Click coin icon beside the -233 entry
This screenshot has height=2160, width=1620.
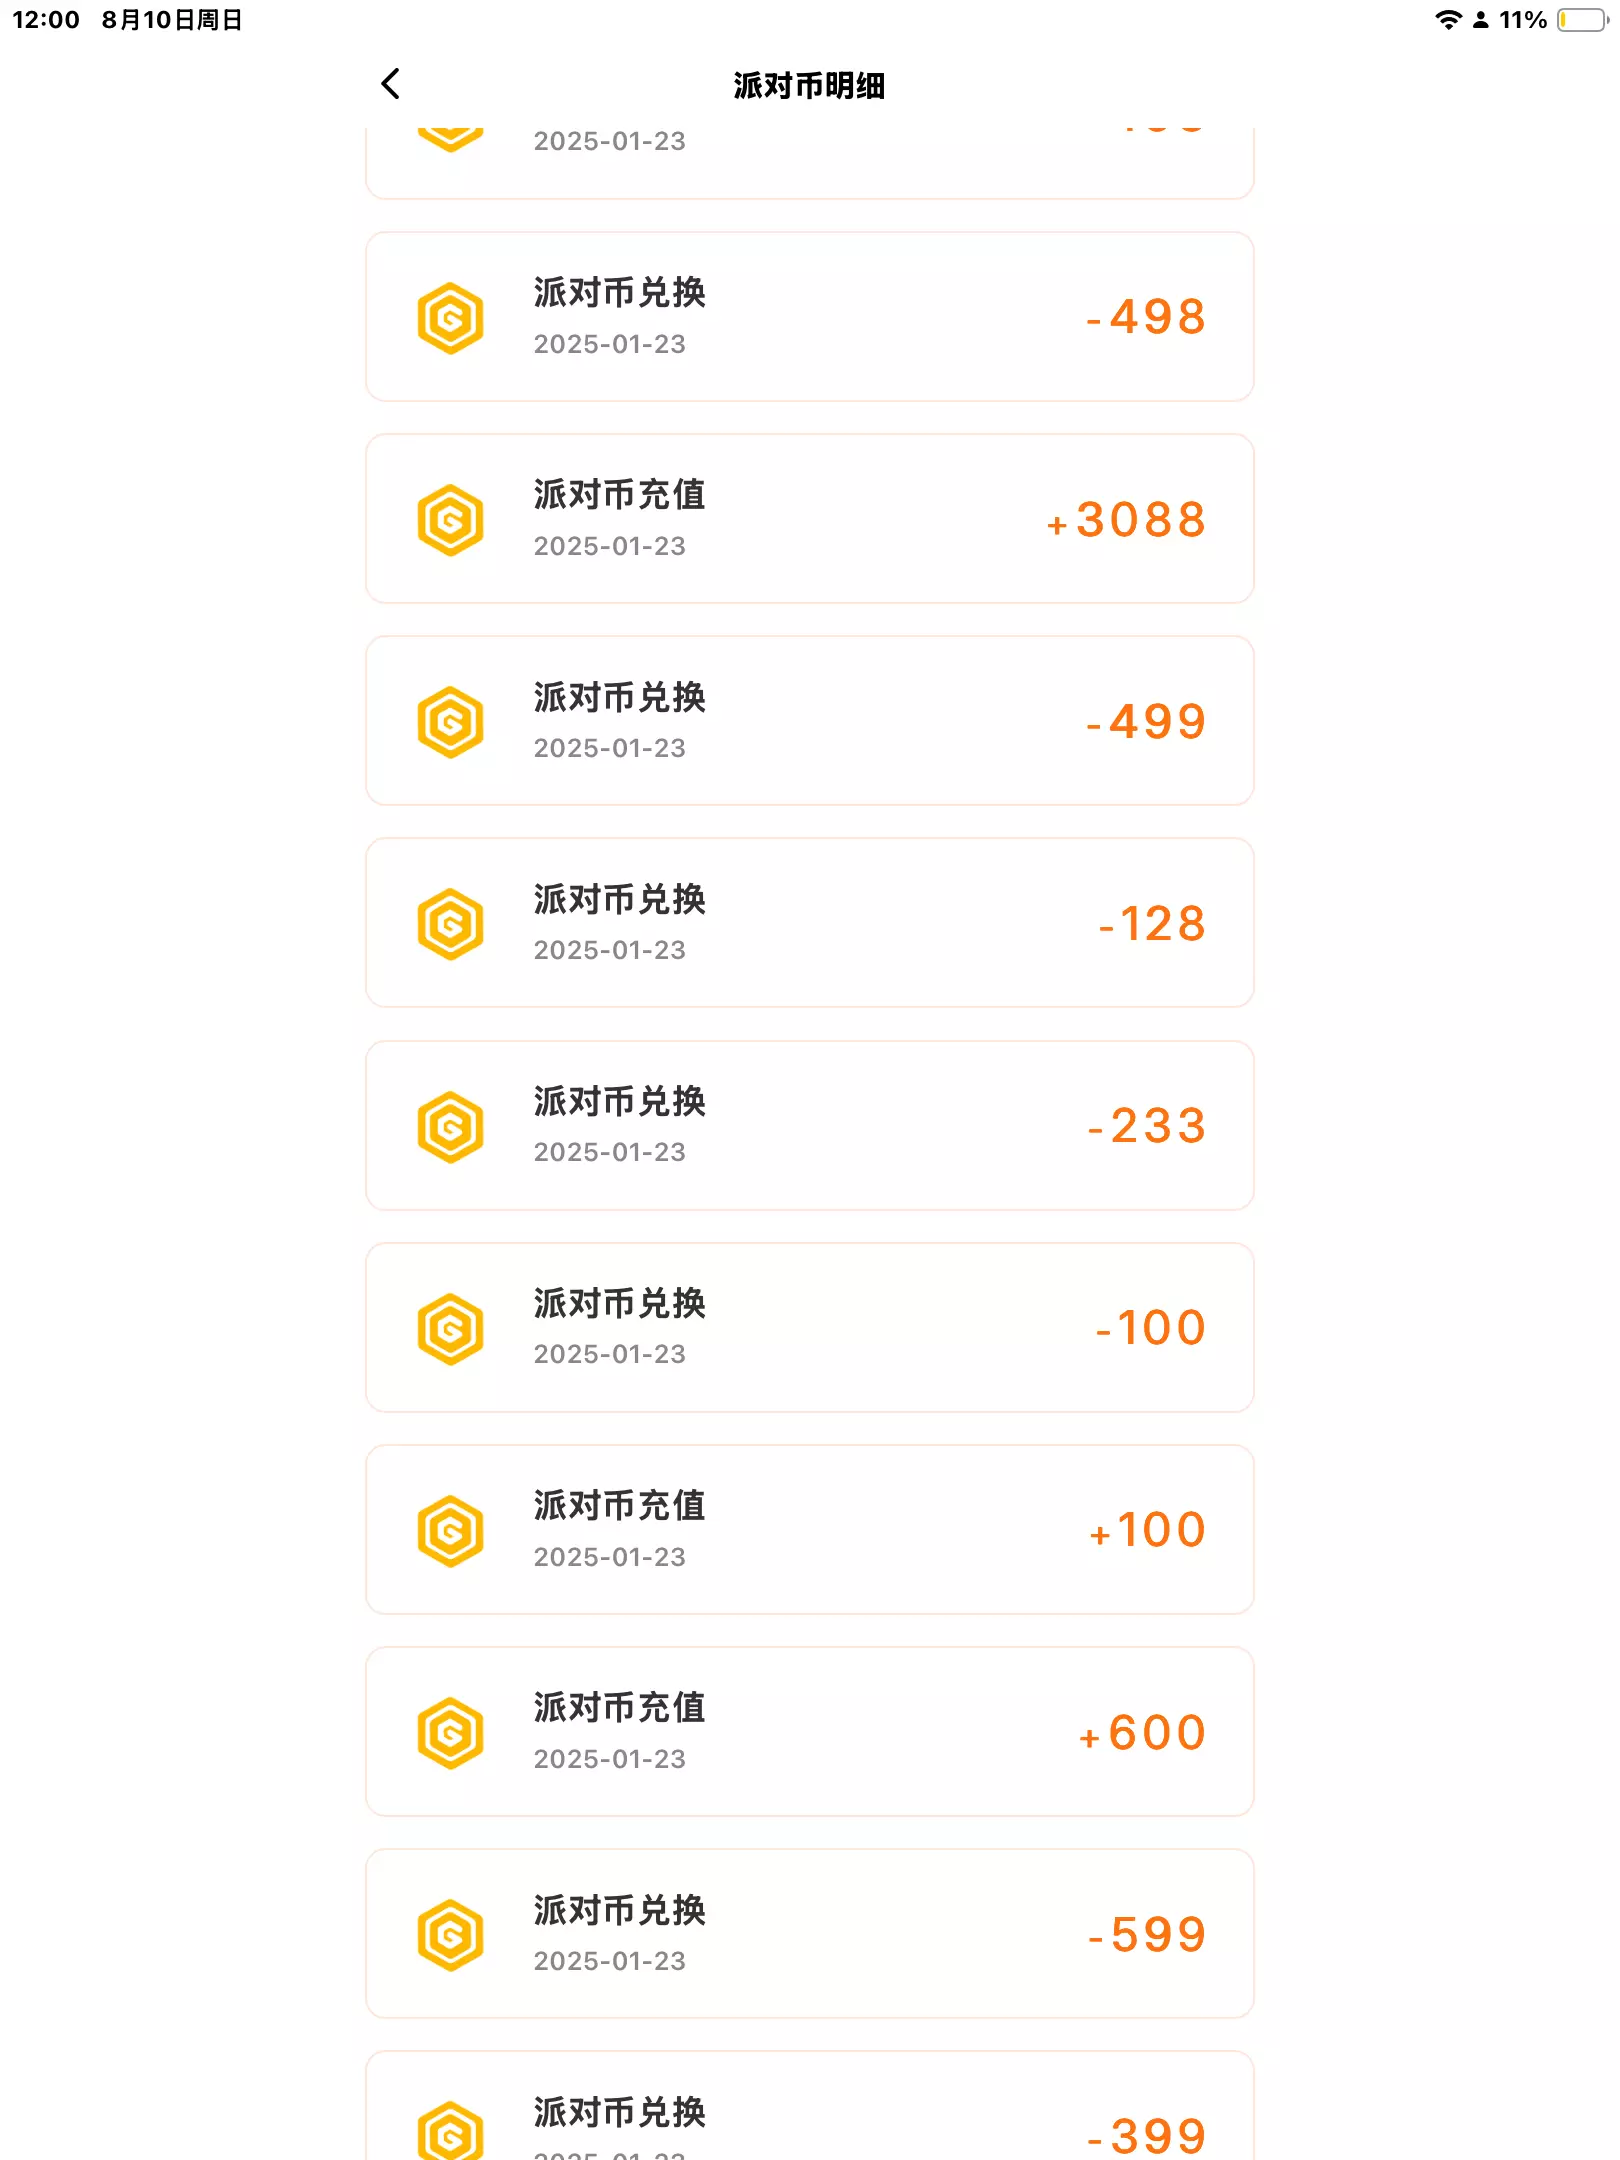tap(450, 1127)
